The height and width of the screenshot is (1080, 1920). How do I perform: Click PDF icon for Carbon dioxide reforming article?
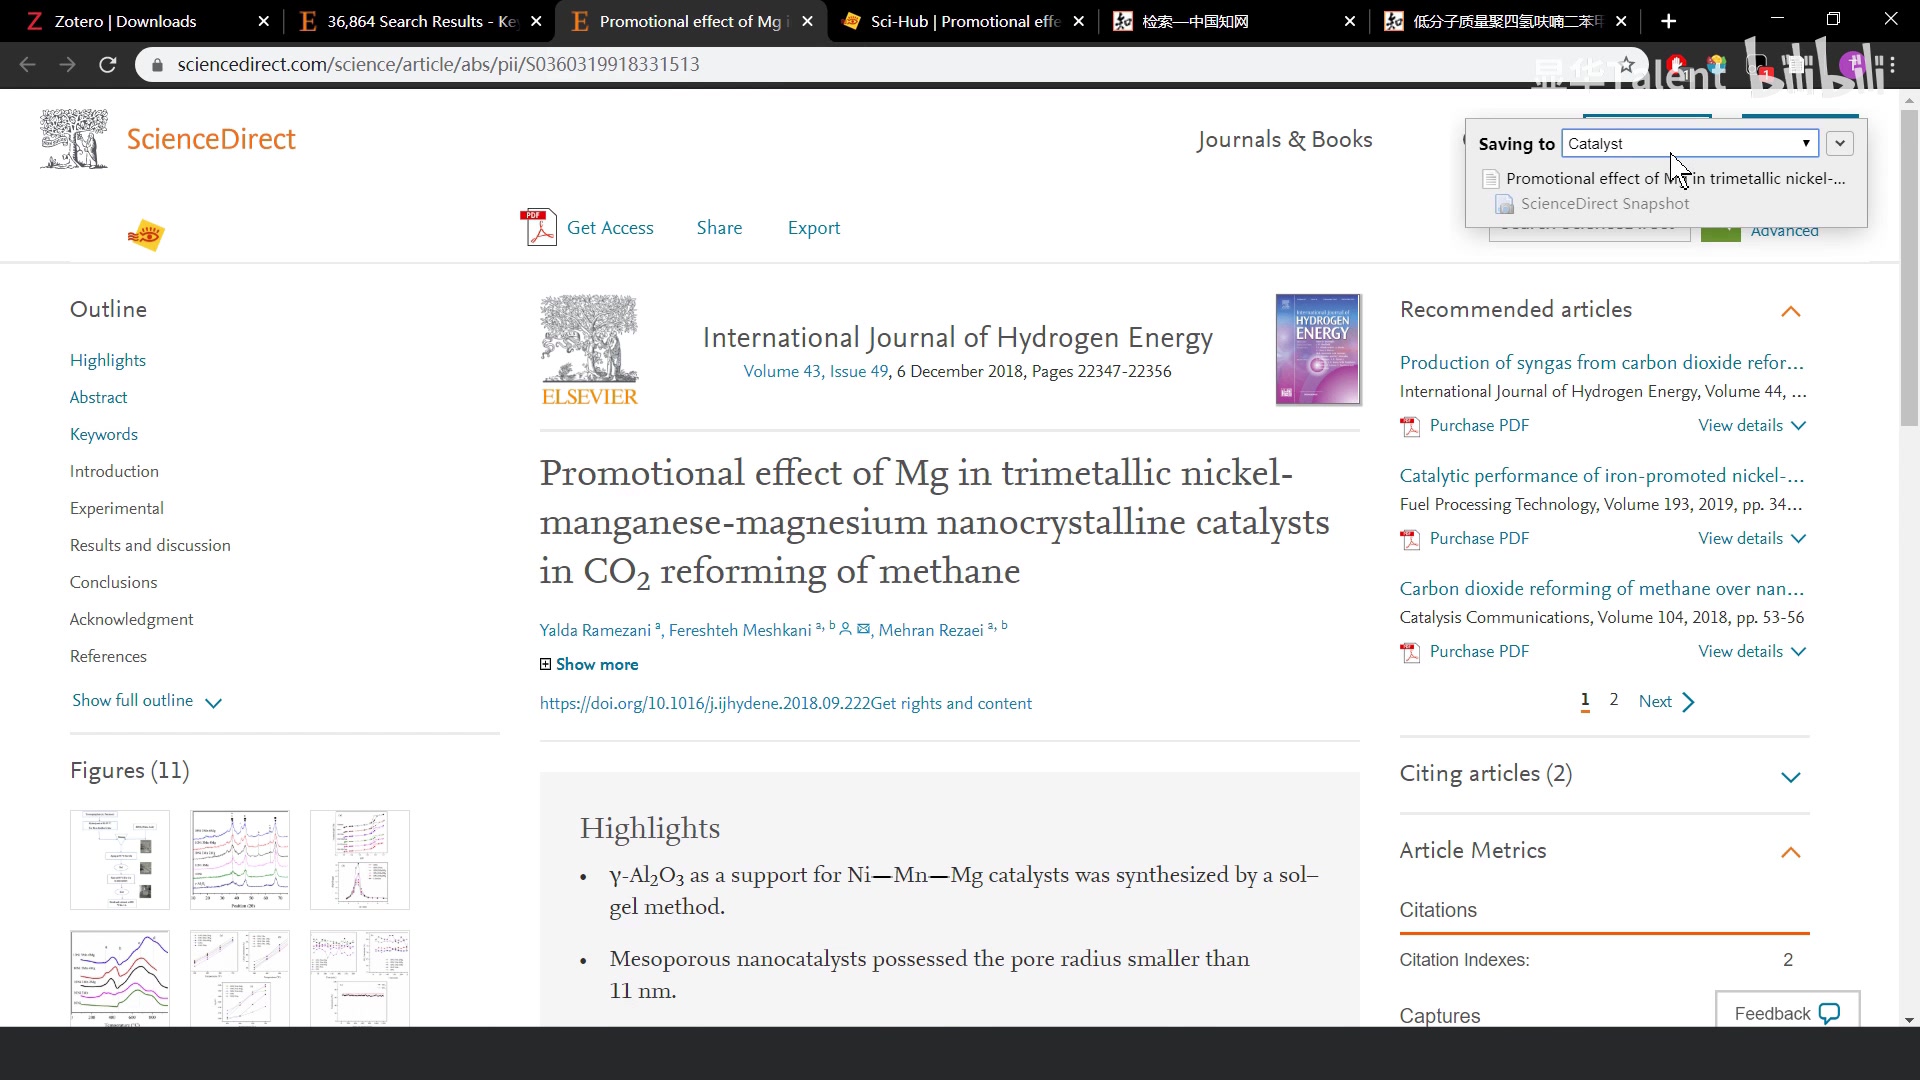[1410, 653]
